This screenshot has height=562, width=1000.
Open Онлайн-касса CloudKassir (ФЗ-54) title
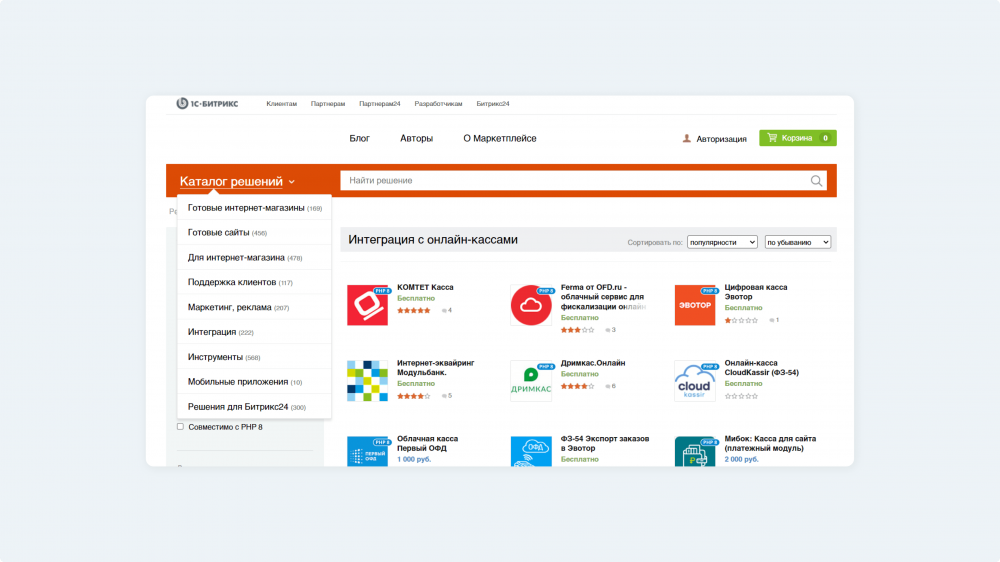pyautogui.click(x=761, y=367)
